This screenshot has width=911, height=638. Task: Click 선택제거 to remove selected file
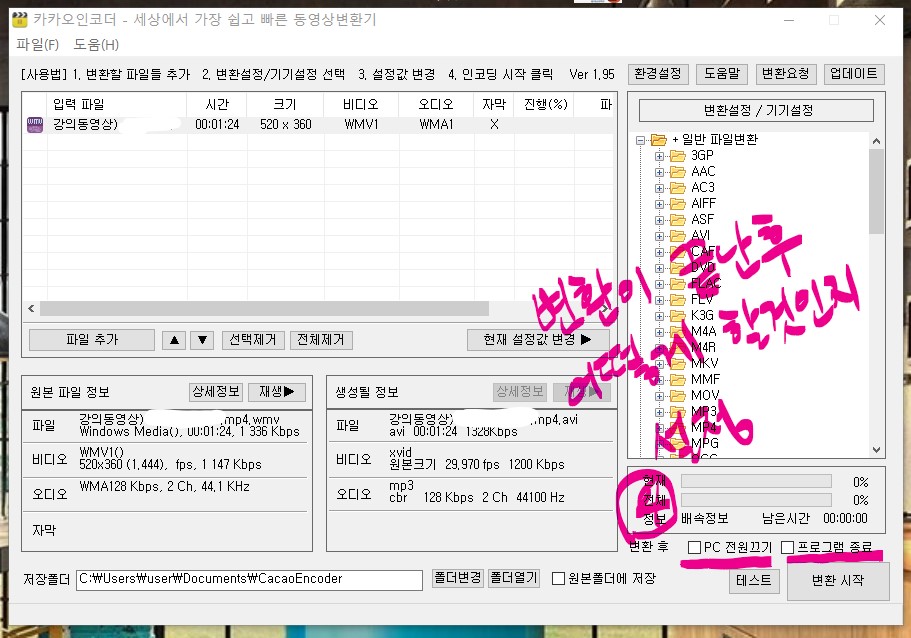(x=253, y=340)
